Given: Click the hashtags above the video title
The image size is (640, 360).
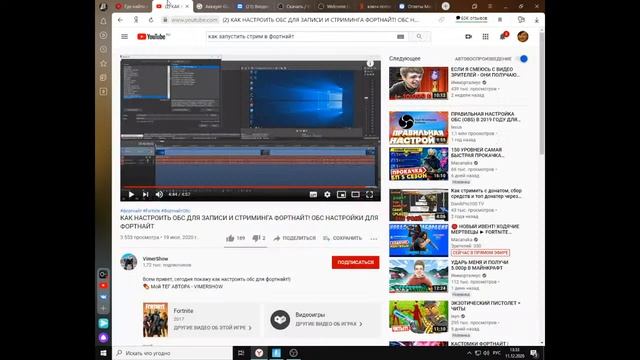Looking at the screenshot, I should click(x=155, y=211).
